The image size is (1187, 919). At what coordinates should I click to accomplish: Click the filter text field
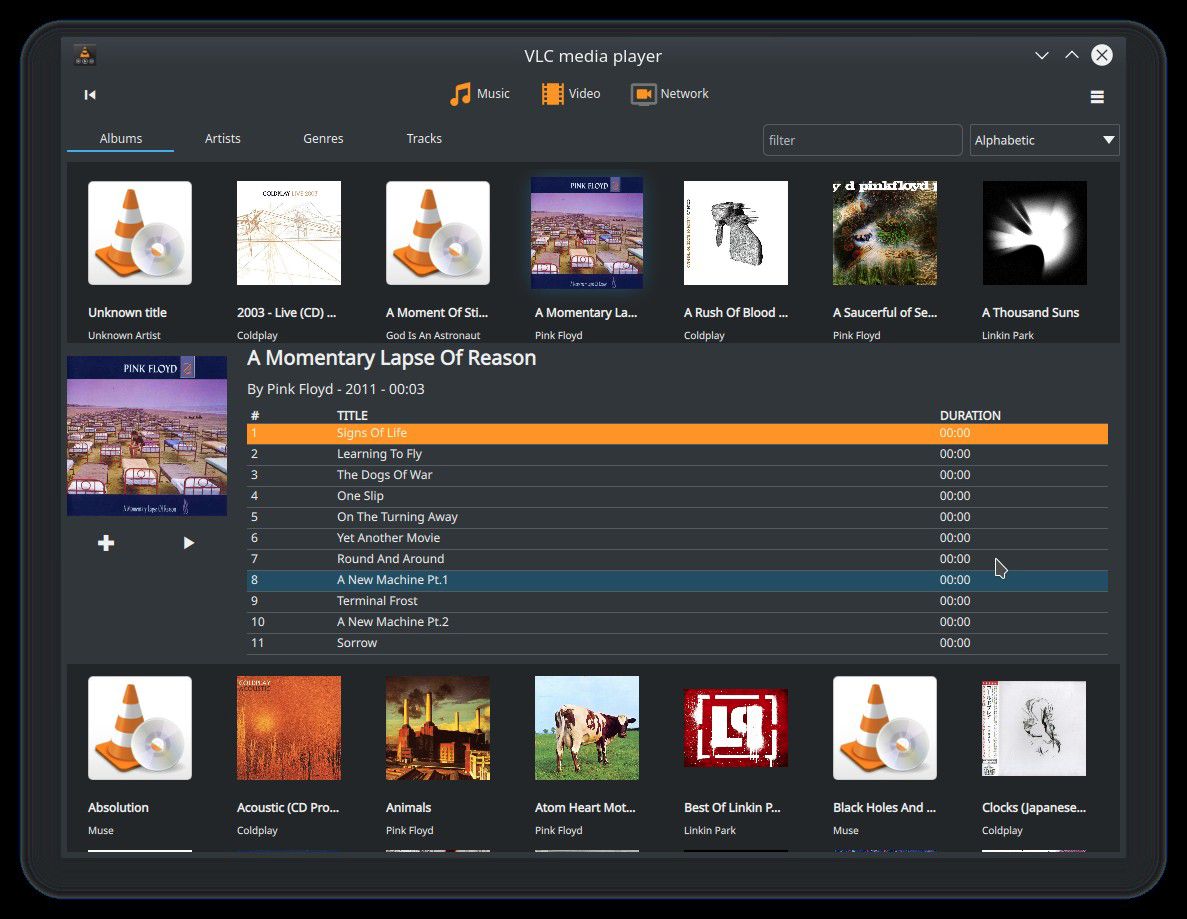point(862,140)
